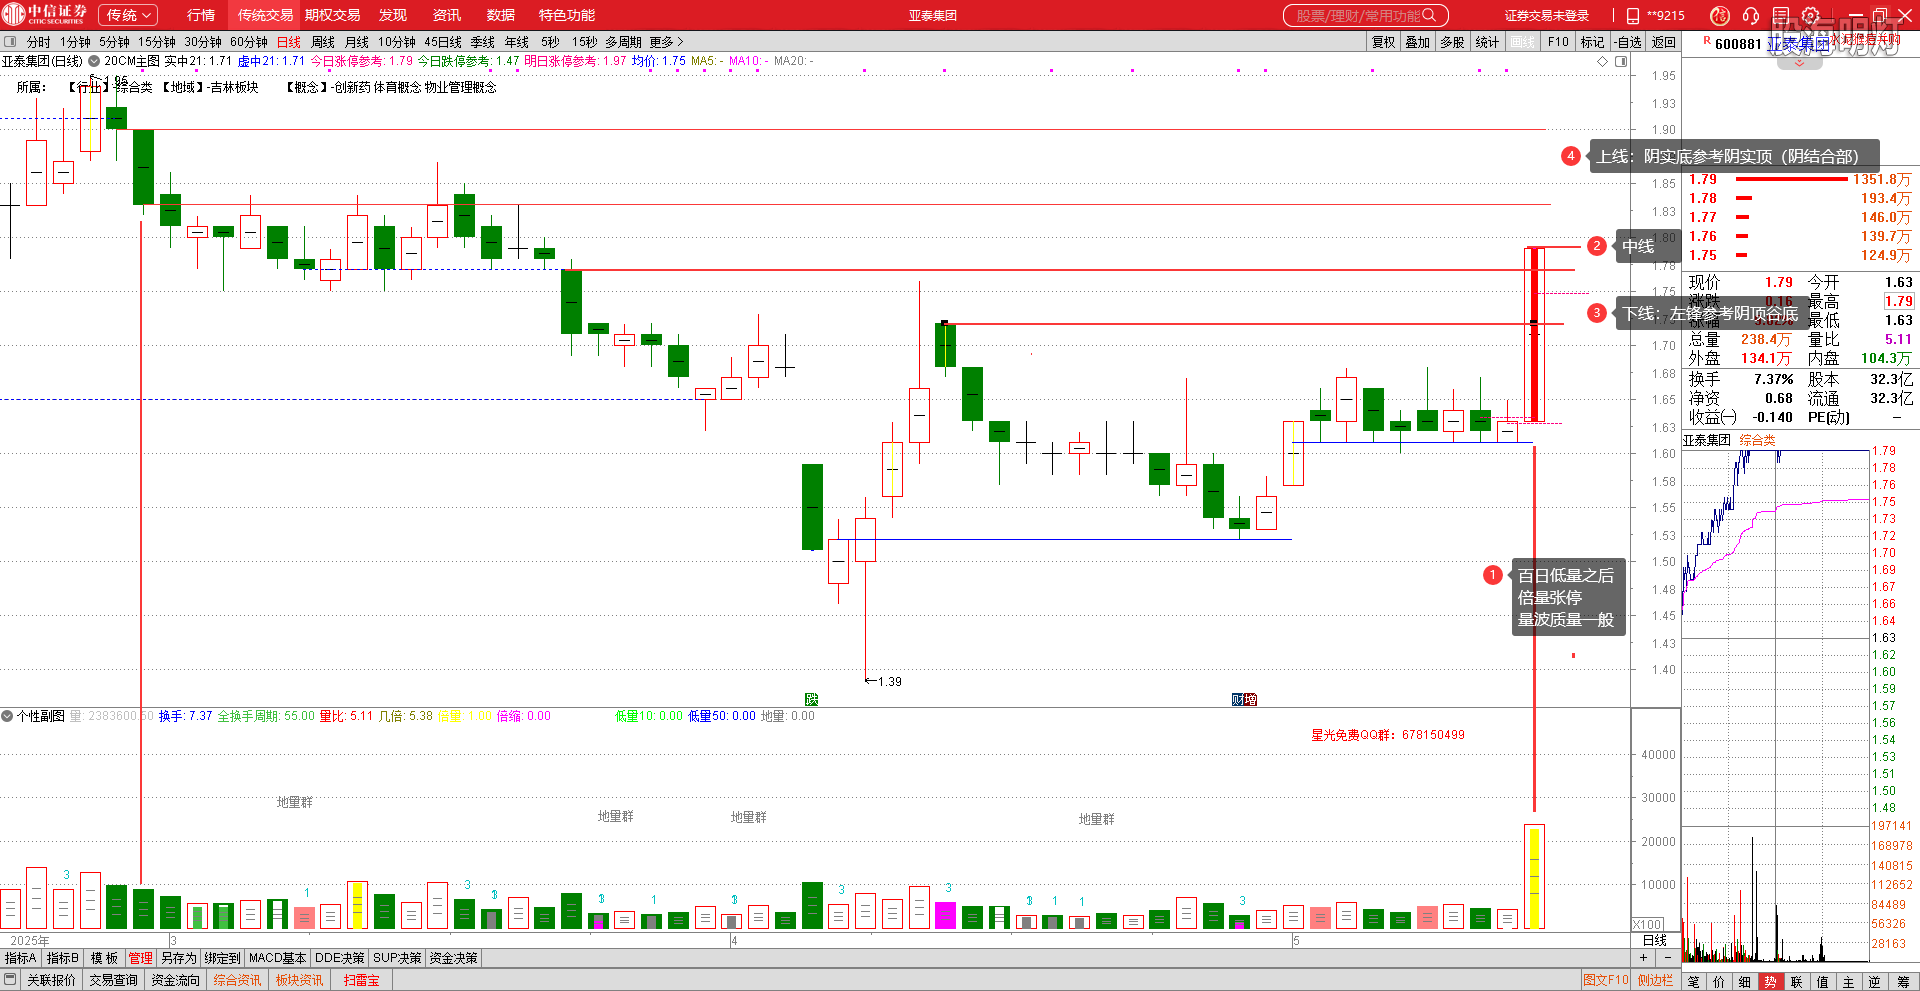Toggle the 画线 drawing tool

1523,42
